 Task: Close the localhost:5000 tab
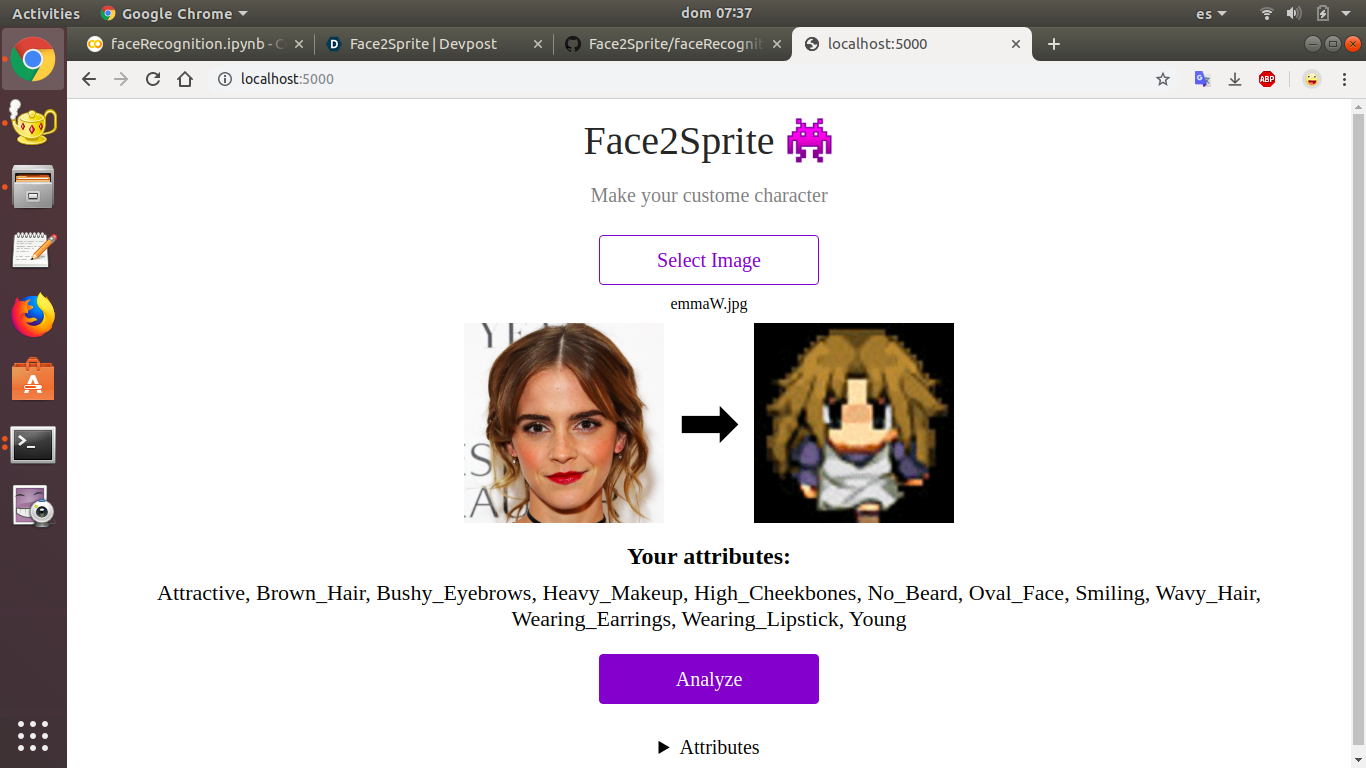[1016, 44]
